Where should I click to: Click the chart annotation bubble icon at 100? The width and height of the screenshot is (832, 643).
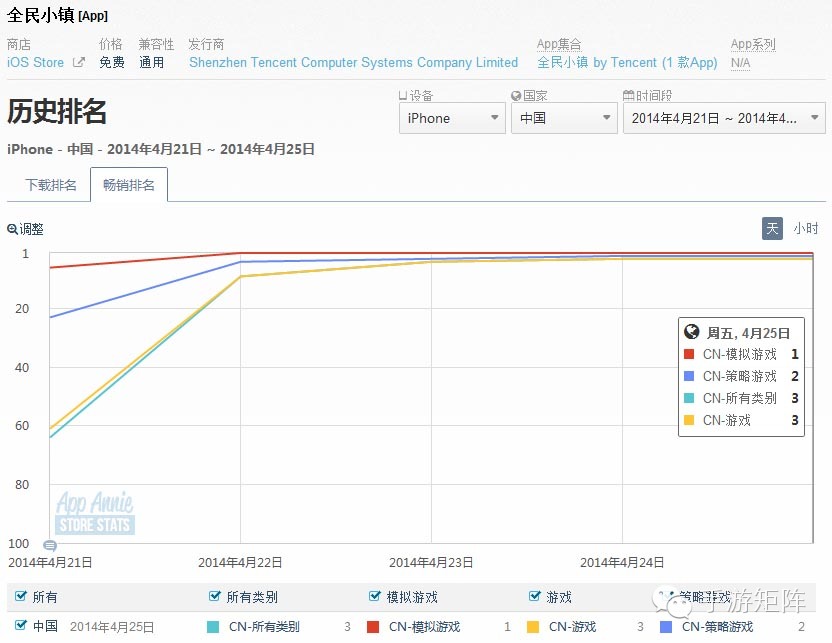(x=50, y=545)
